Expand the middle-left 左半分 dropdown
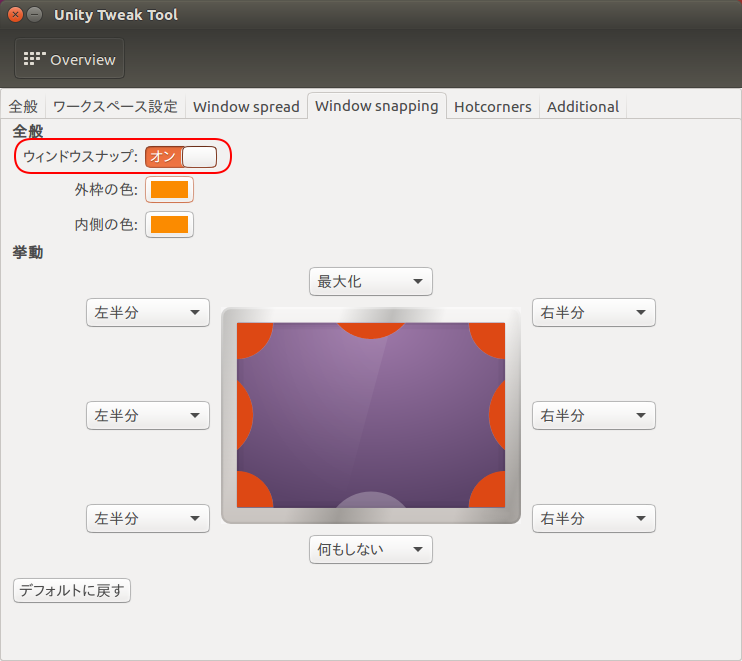Viewport: 742px width, 661px height. (148, 415)
